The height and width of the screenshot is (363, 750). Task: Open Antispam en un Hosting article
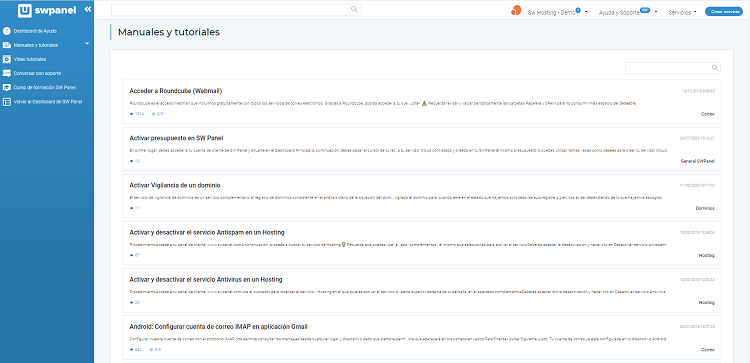pyautogui.click(x=207, y=232)
